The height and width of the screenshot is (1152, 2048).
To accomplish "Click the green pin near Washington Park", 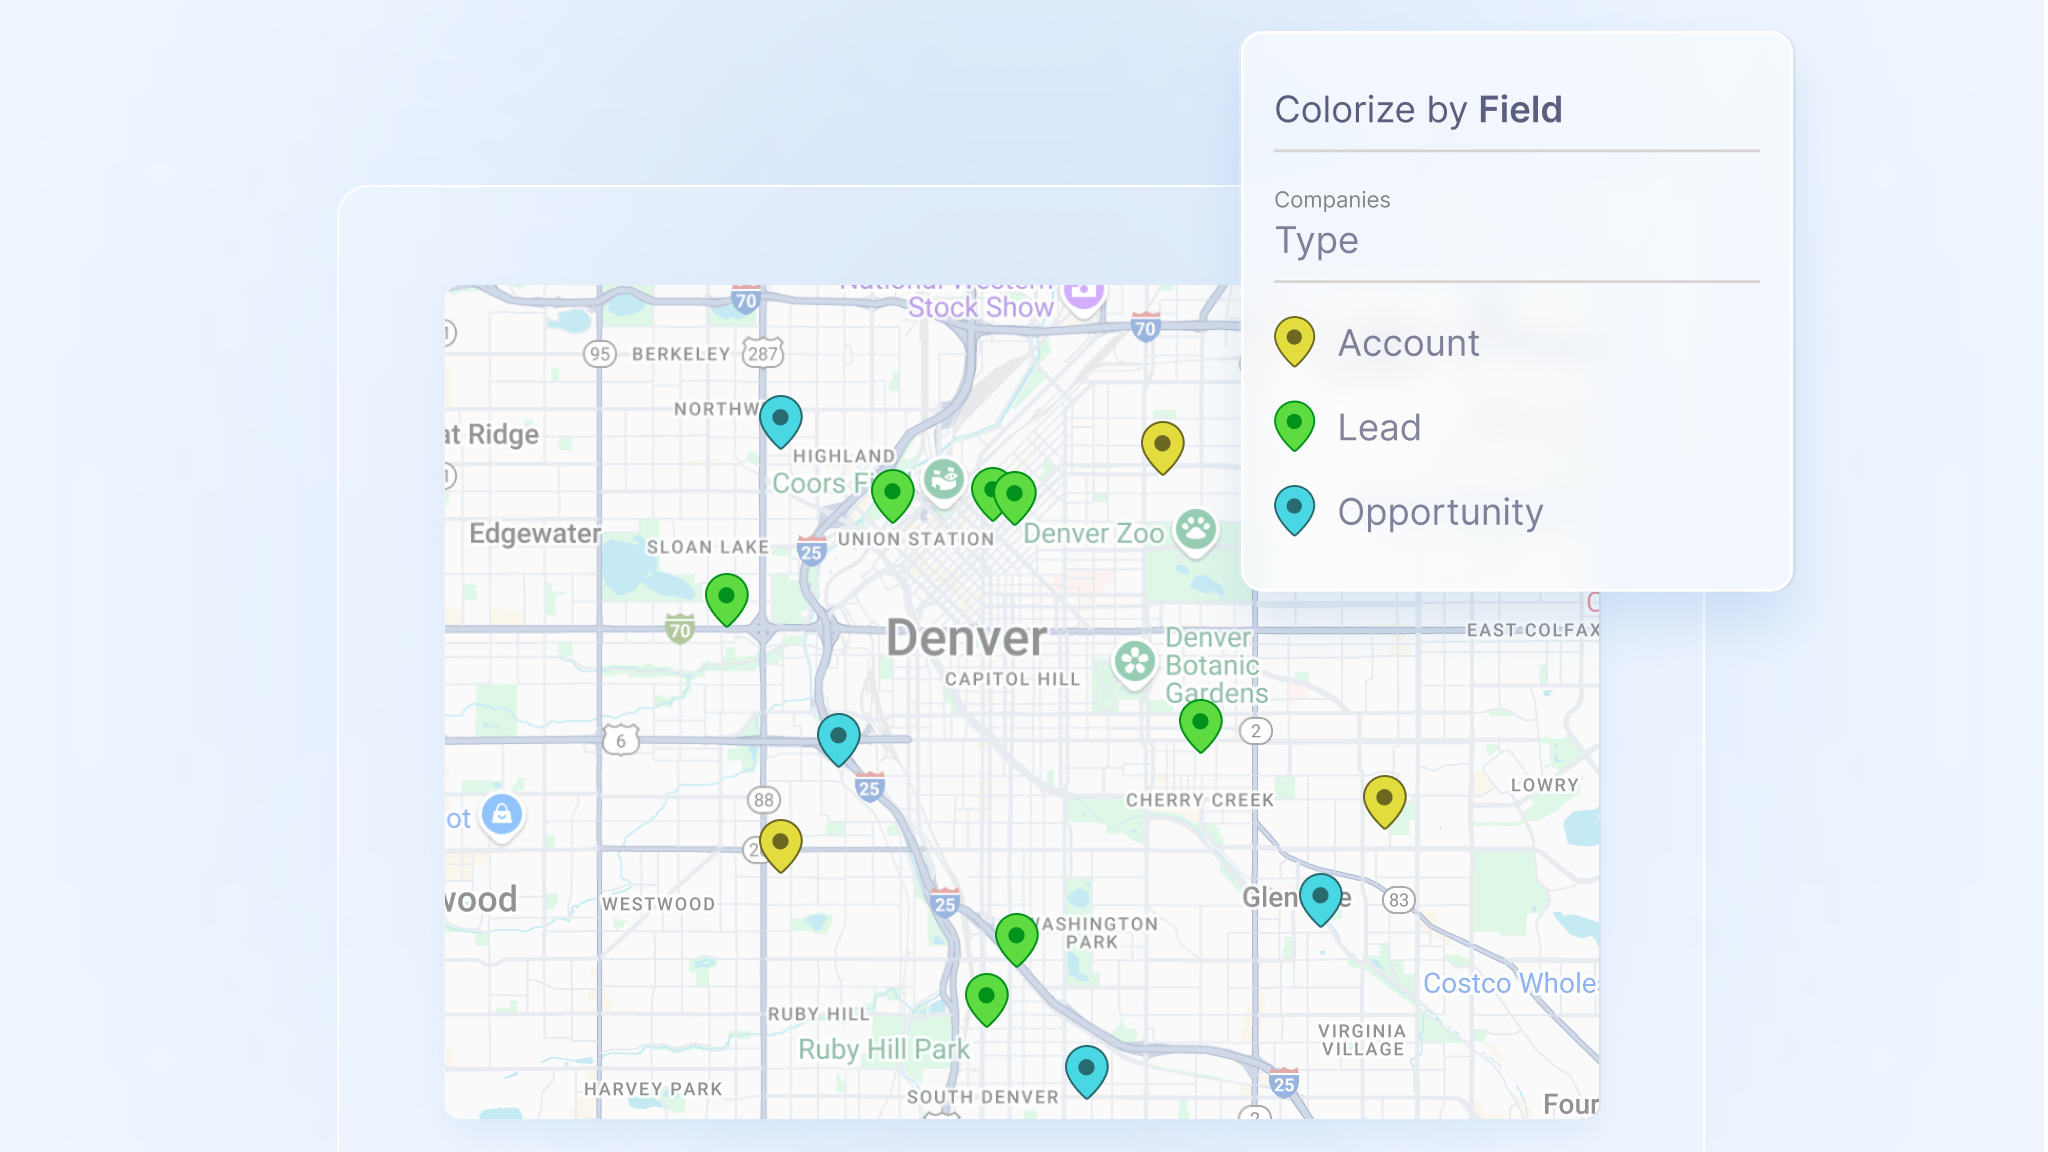I will [x=1017, y=938].
